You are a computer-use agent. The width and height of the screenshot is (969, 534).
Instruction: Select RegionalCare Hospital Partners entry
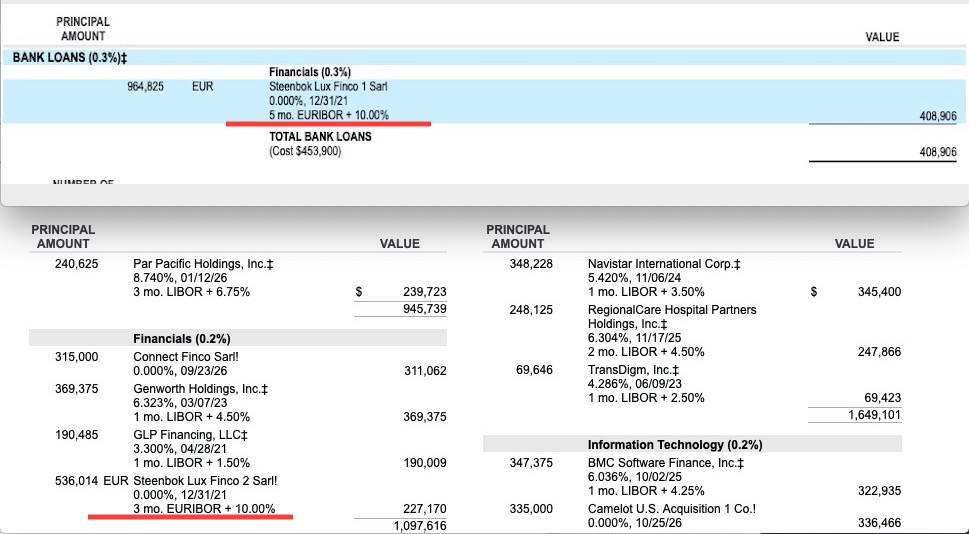pyautogui.click(x=672, y=316)
